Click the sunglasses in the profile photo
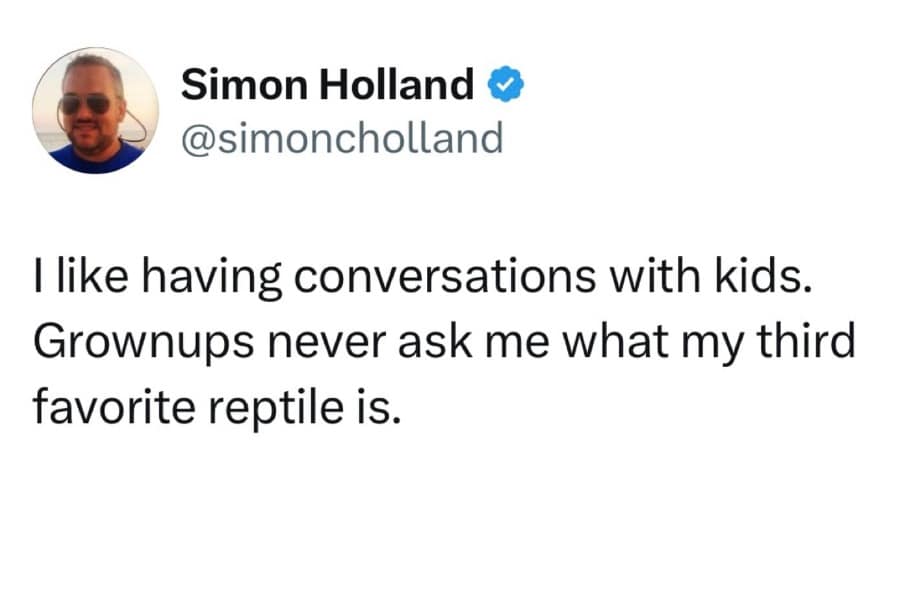The width and height of the screenshot is (904, 592). point(86,103)
